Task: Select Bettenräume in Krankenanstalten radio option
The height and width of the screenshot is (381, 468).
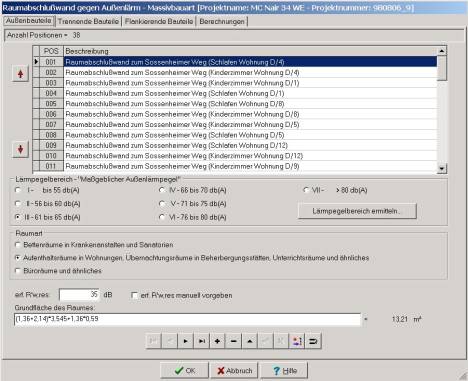Action: (18, 245)
